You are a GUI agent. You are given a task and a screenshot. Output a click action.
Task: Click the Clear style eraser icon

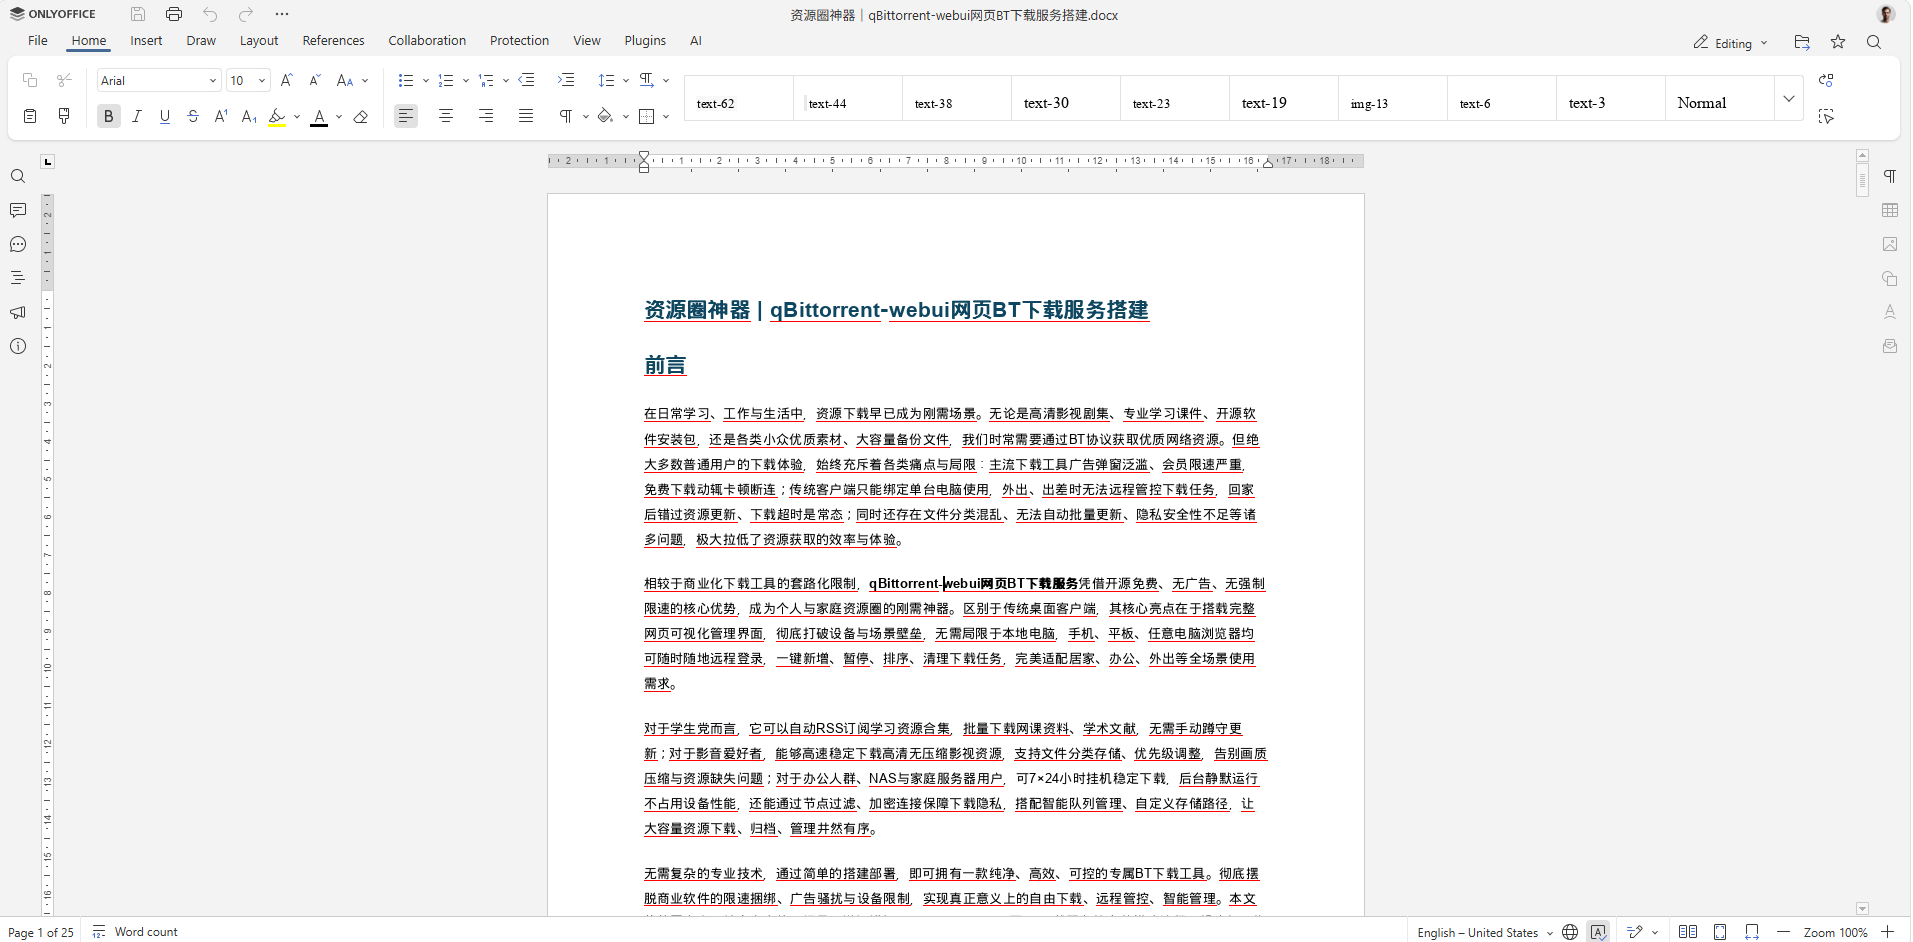[361, 116]
